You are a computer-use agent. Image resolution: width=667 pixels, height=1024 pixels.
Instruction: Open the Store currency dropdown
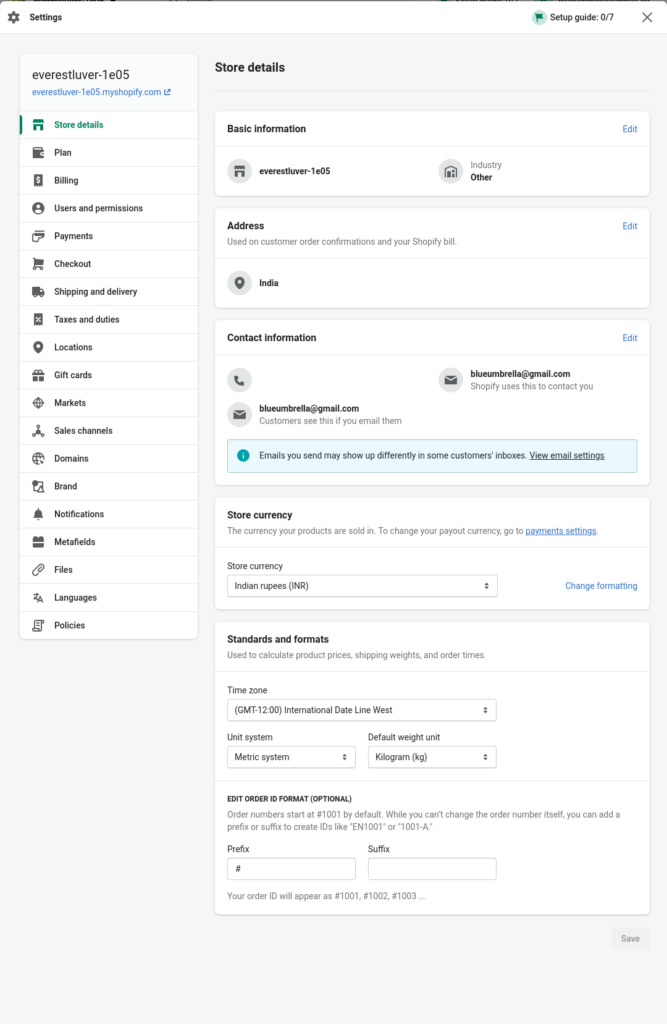point(362,586)
